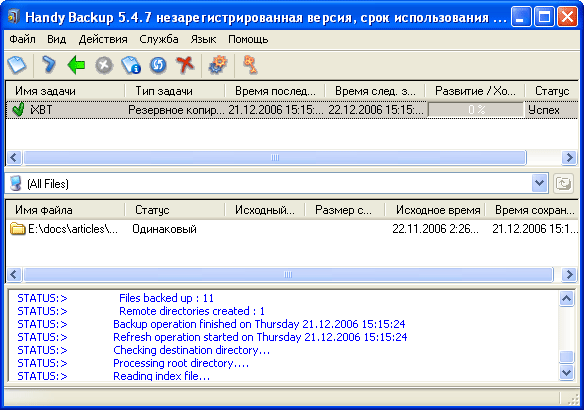Click the registration keys icon
Image resolution: width=584 pixels, height=410 pixels.
point(250,65)
